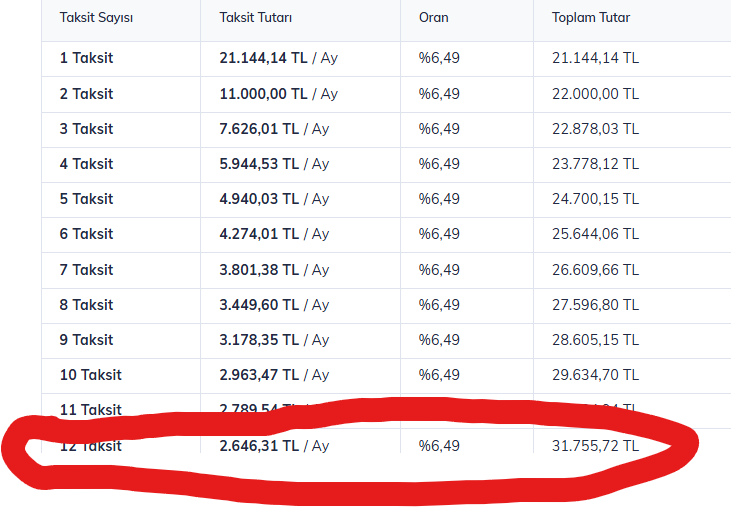Click the %6,49 rate in 6 Taksit row
This screenshot has width=731, height=507.
(x=439, y=234)
